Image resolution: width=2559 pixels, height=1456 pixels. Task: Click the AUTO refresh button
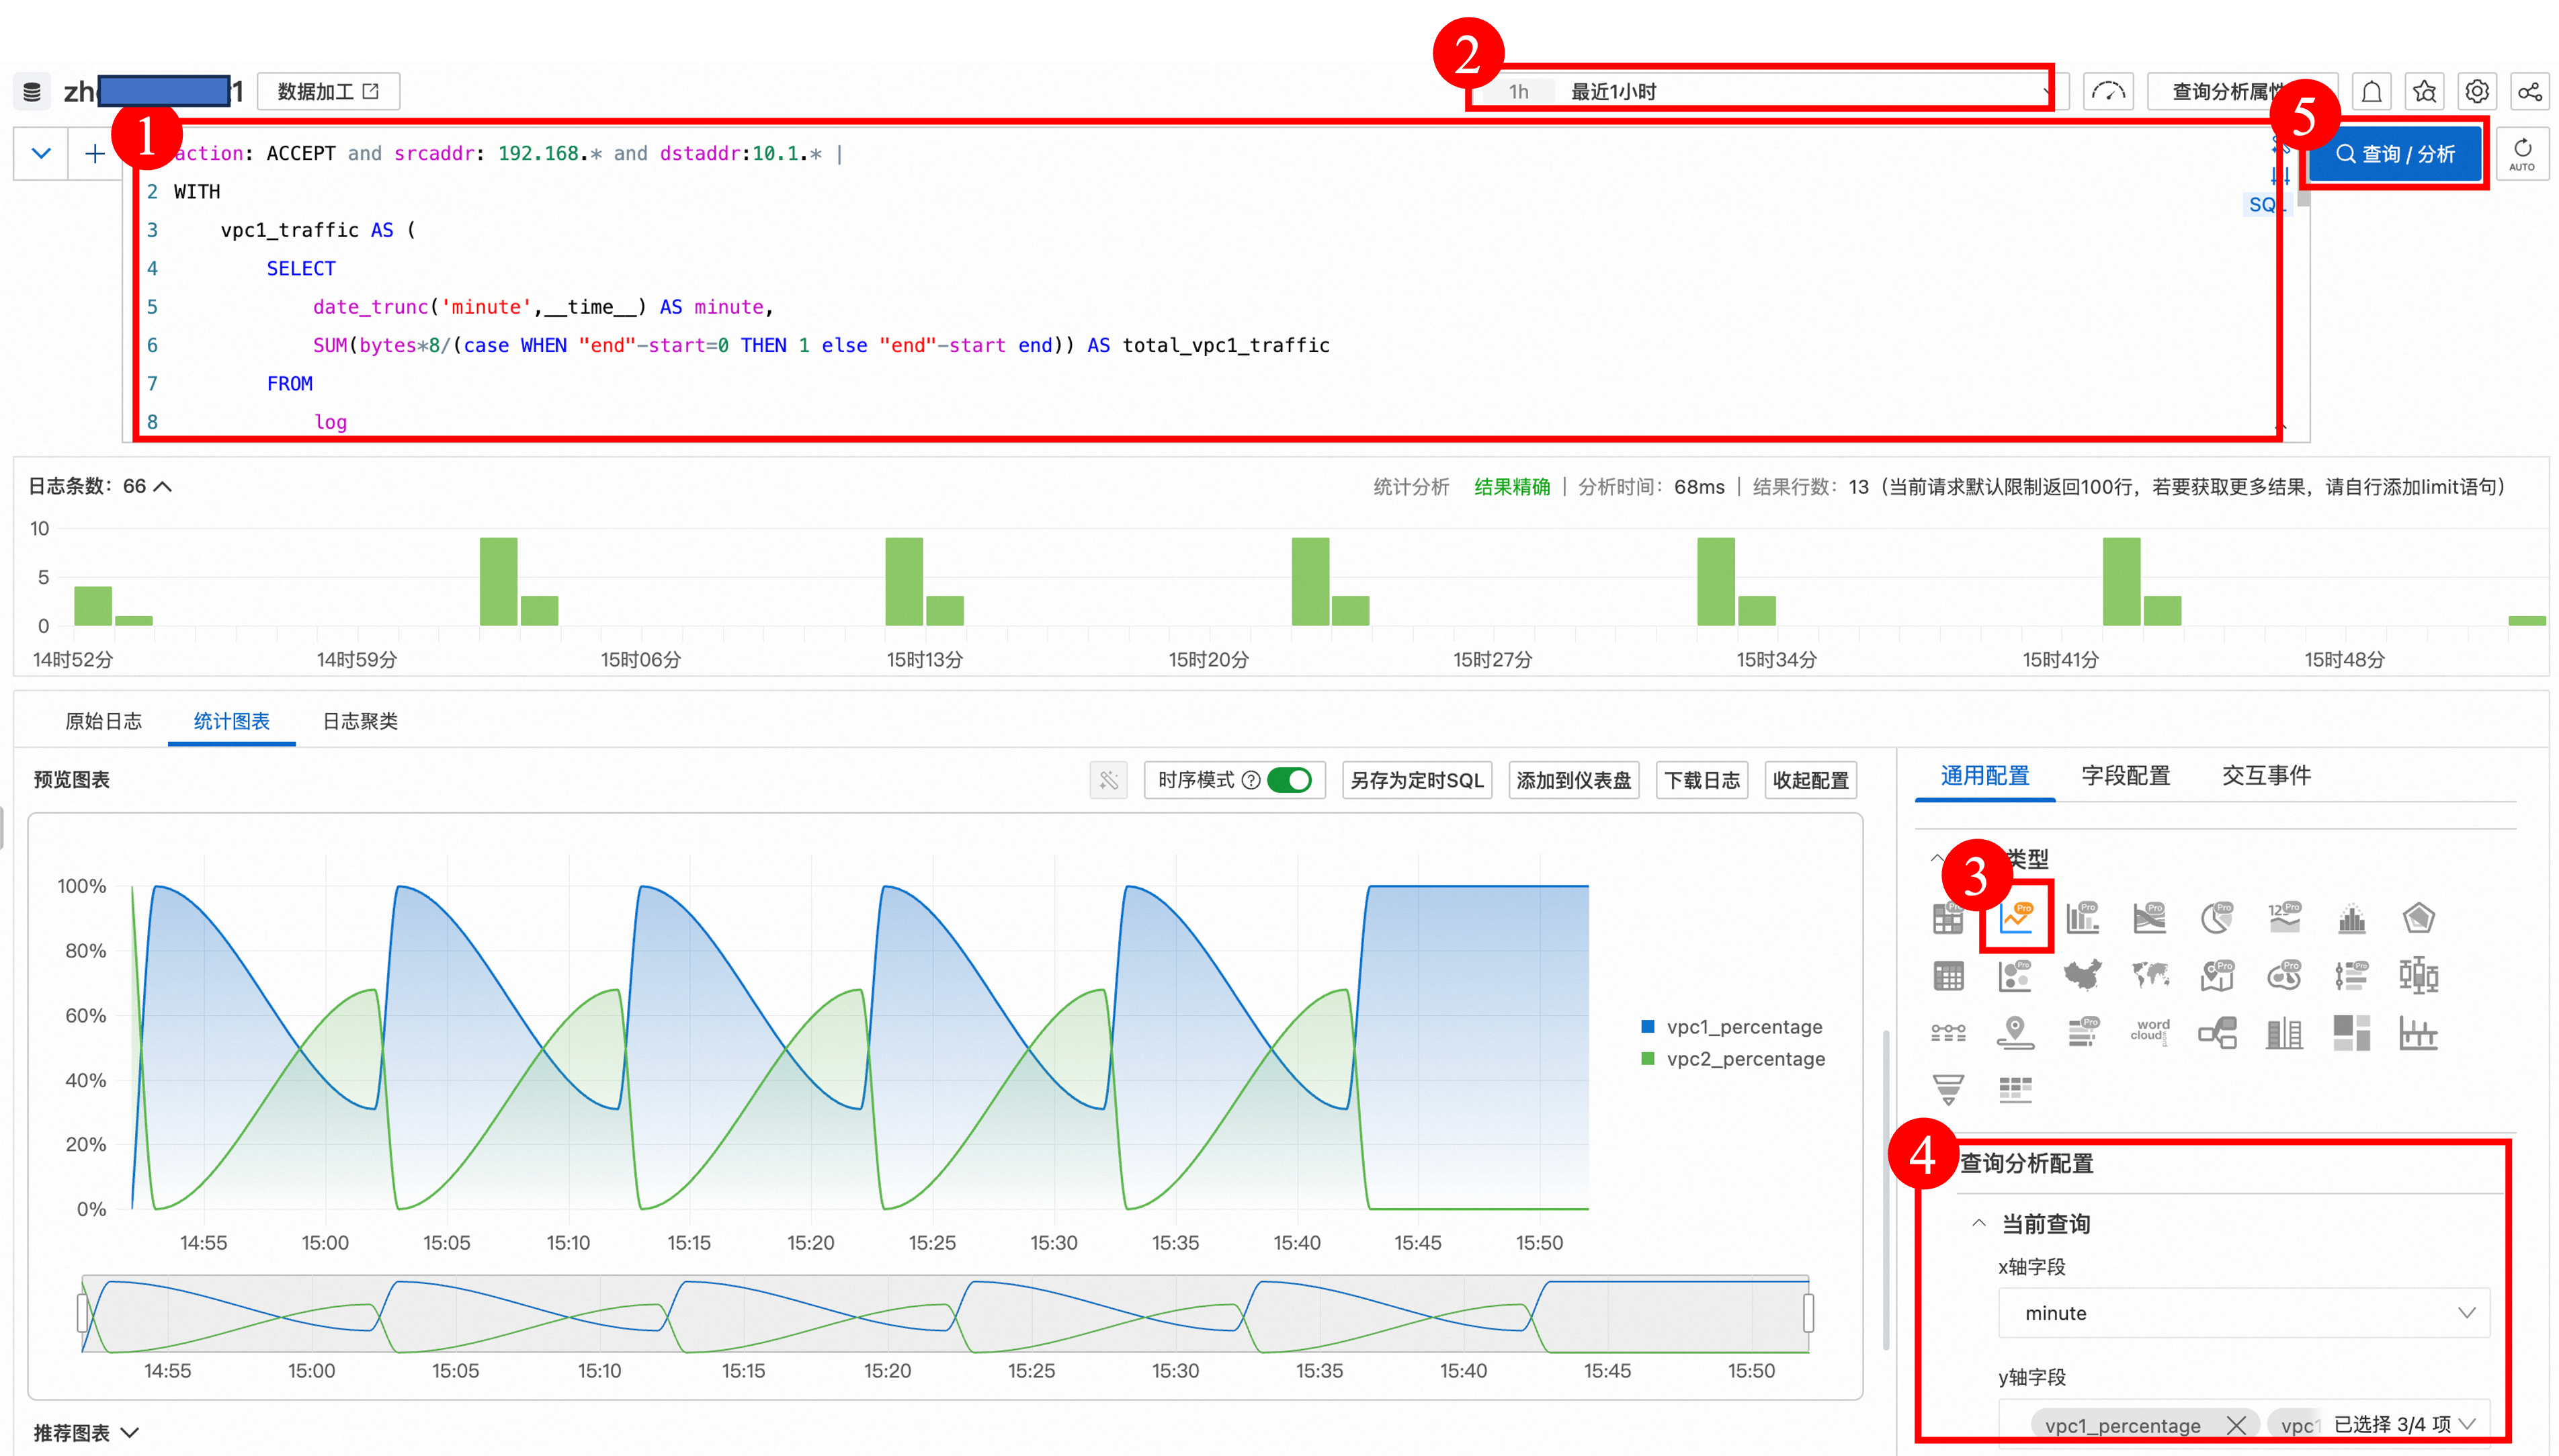coord(2522,154)
